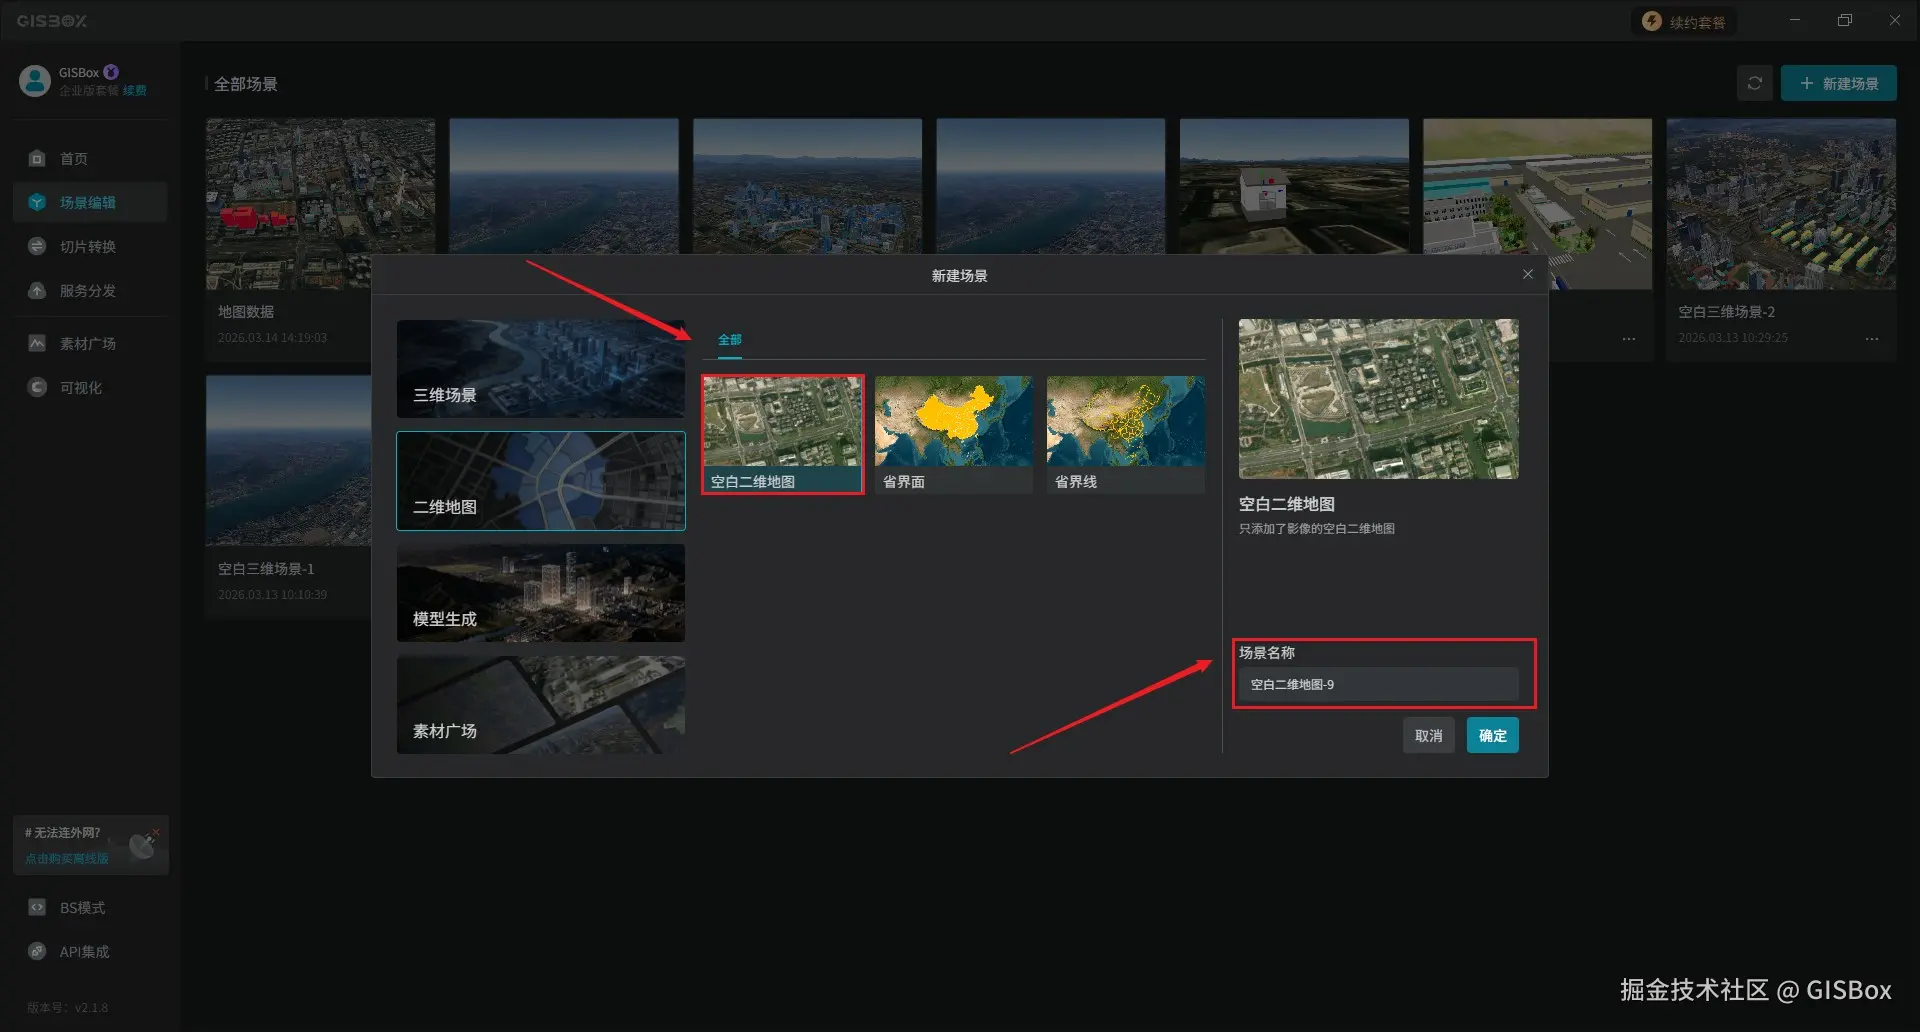Open the 素材广场 sidebar icon

[37, 344]
